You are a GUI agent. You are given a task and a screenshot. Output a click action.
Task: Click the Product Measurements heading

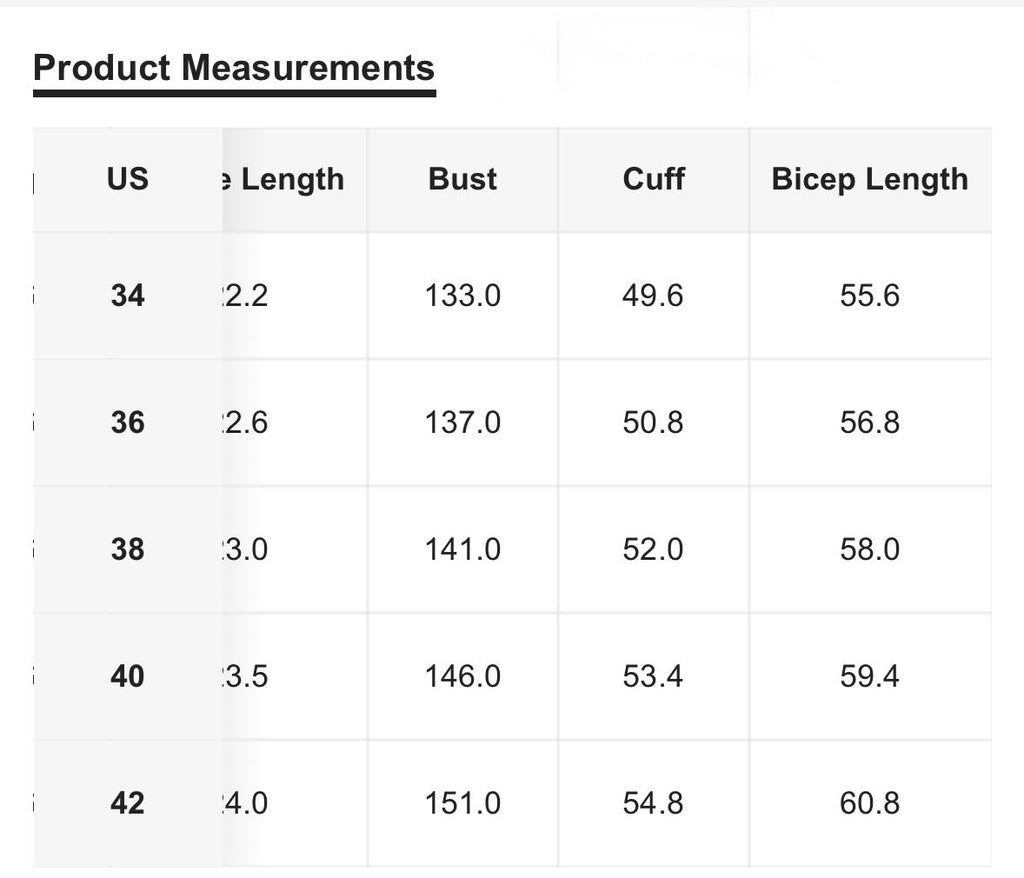(x=234, y=68)
